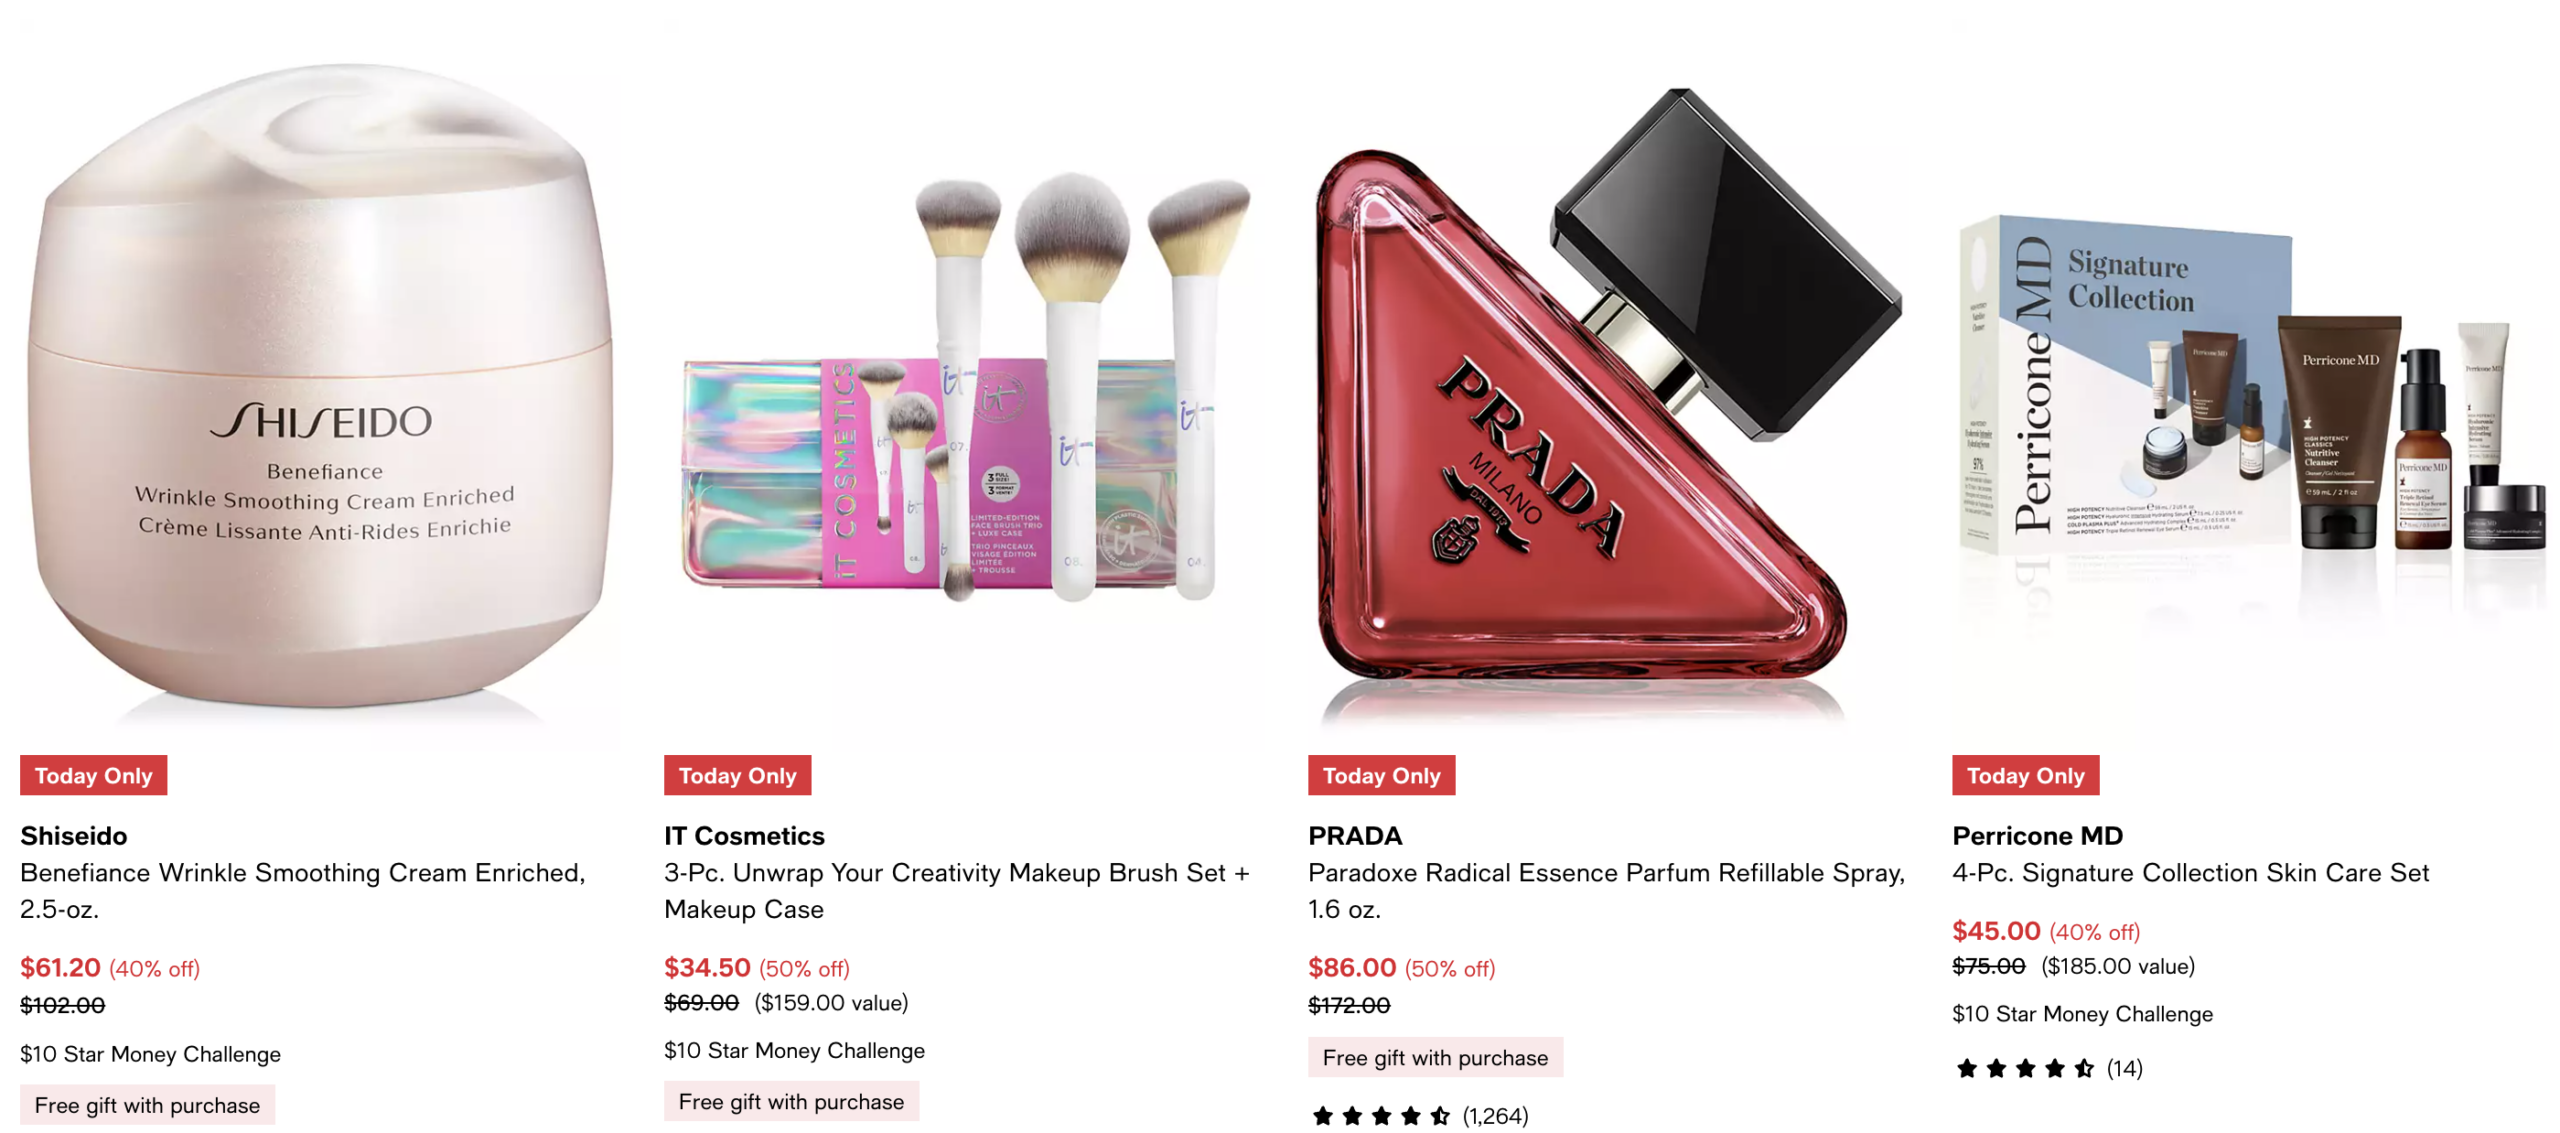Click Free gift with purchase under Prada
The height and width of the screenshot is (1133, 2560).
[x=1435, y=1057]
